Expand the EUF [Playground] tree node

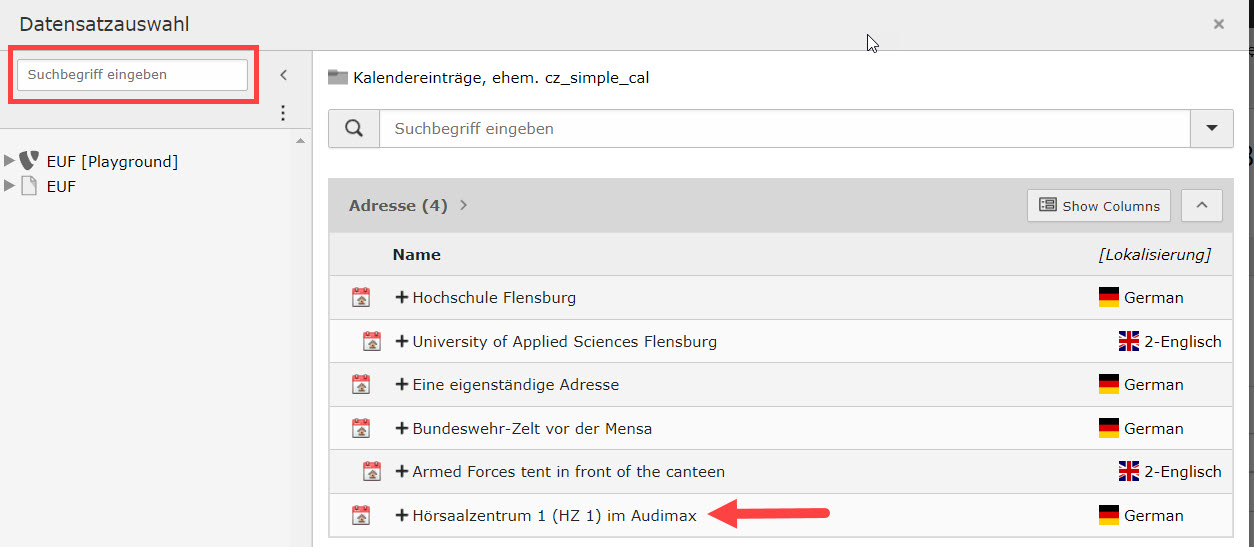[x=10, y=161]
